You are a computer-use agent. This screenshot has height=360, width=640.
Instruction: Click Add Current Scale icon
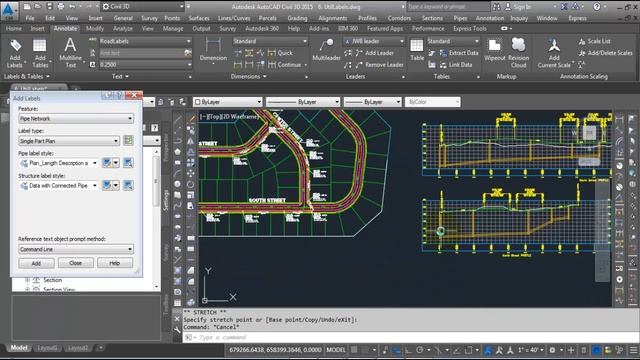[554, 53]
